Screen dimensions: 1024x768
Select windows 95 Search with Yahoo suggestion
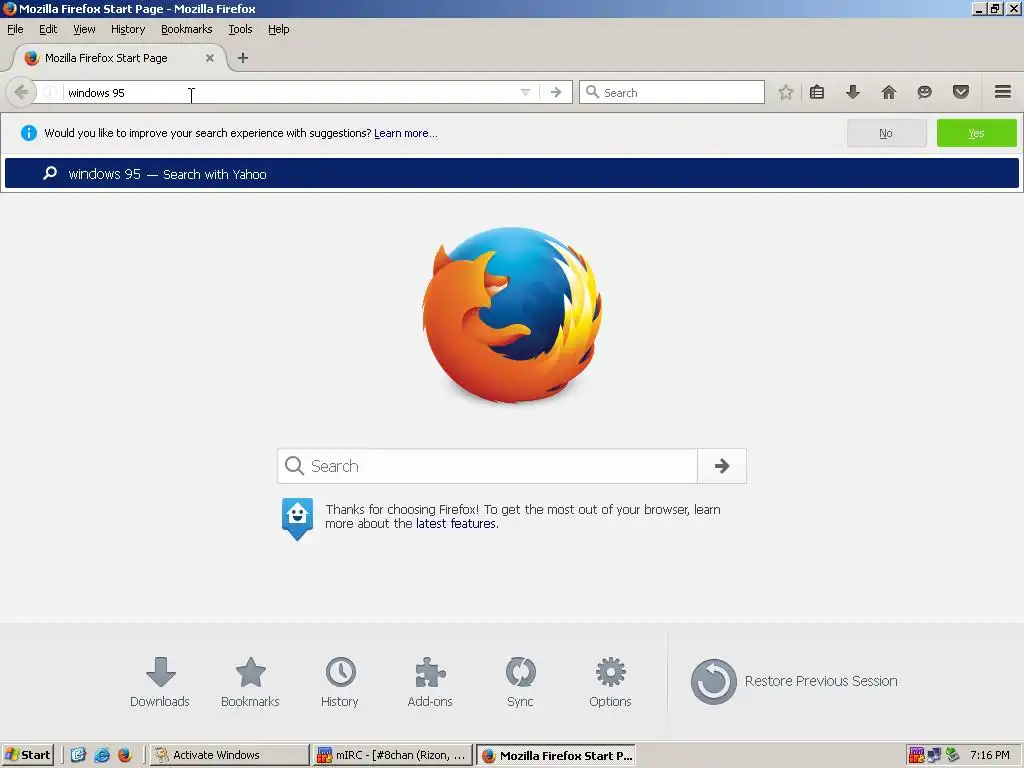point(511,174)
